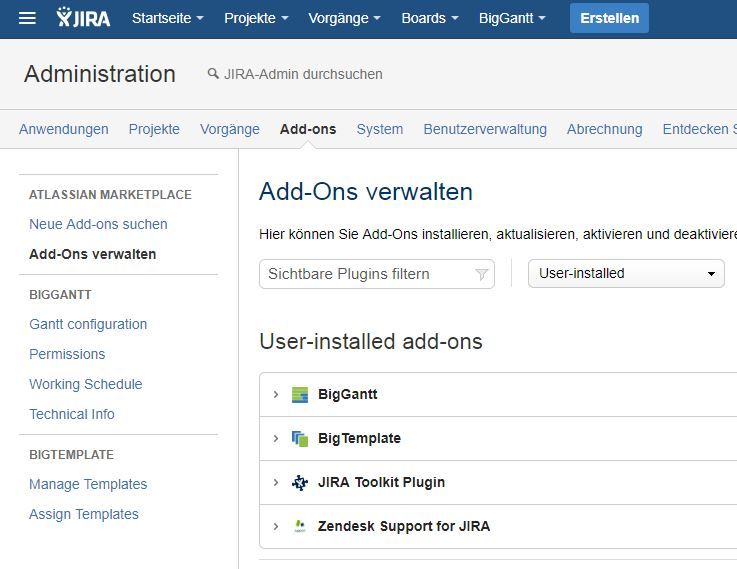
Task: Switch to the Vorgänge admin tab
Action: click(230, 129)
